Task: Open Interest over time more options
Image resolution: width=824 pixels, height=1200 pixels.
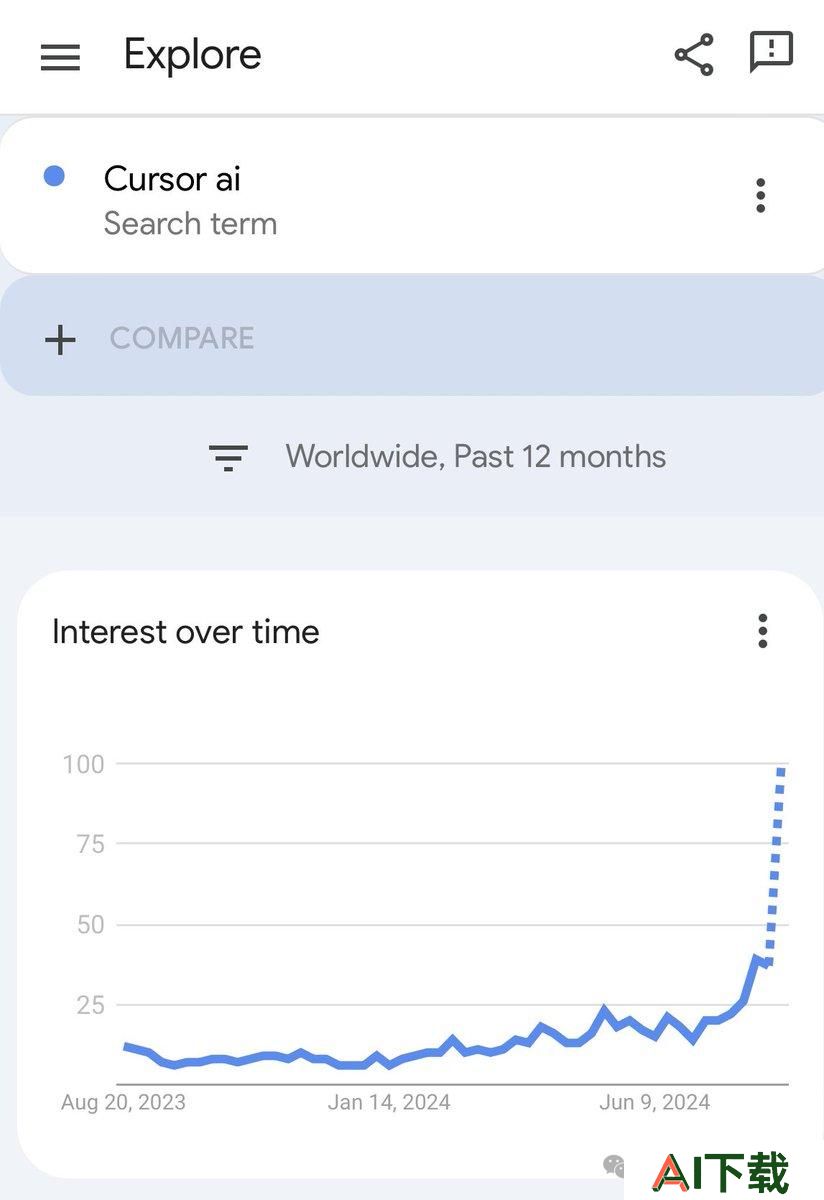Action: 763,631
